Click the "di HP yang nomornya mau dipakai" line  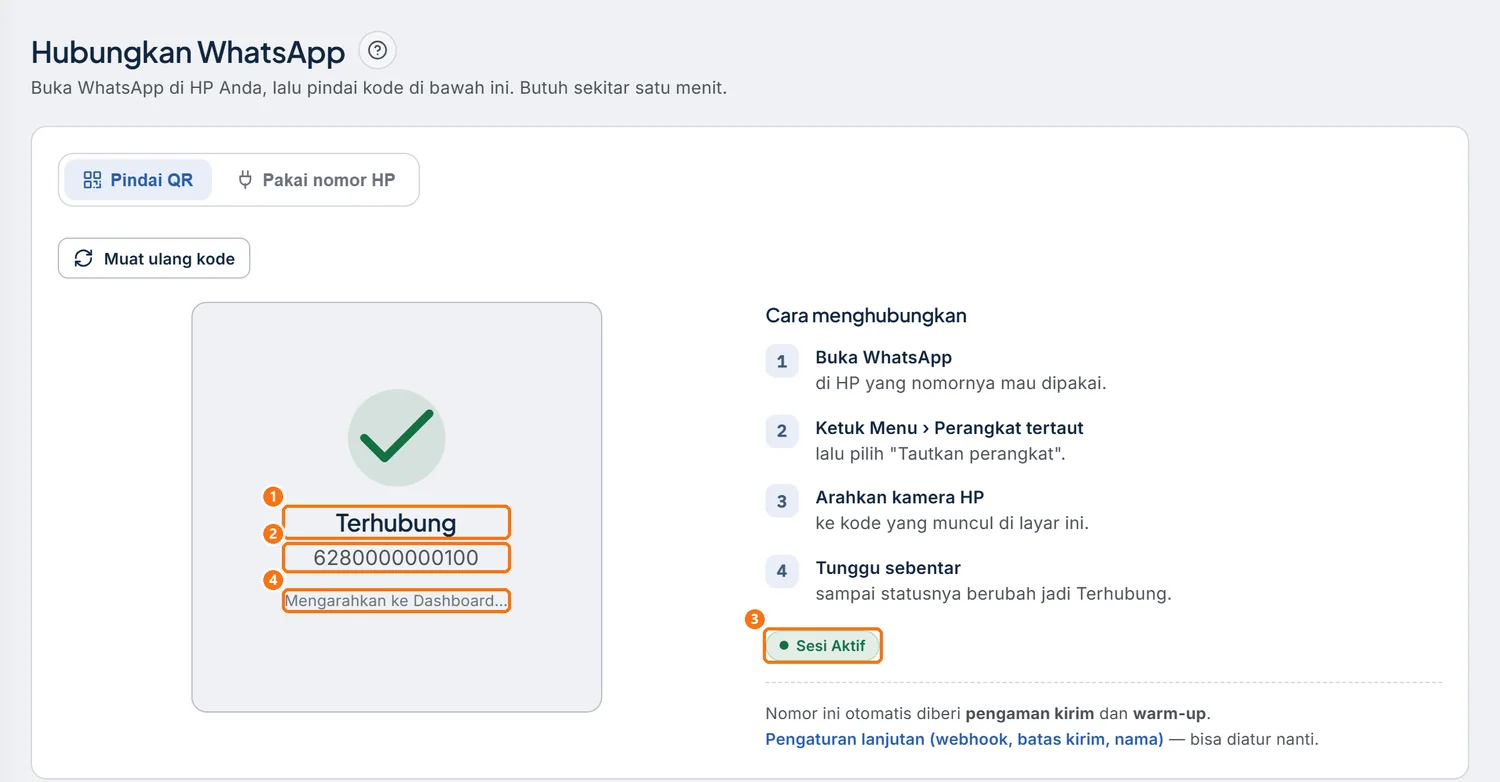[x=961, y=383]
